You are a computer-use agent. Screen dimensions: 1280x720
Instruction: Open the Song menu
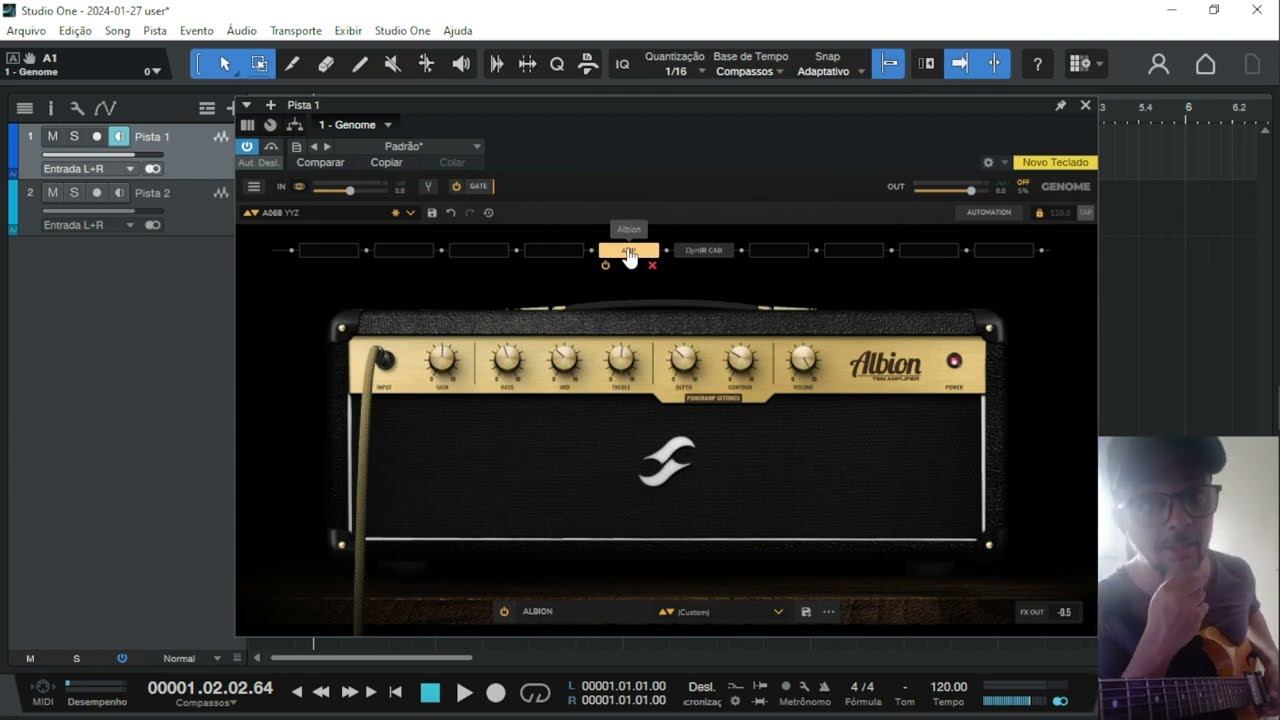pyautogui.click(x=117, y=31)
